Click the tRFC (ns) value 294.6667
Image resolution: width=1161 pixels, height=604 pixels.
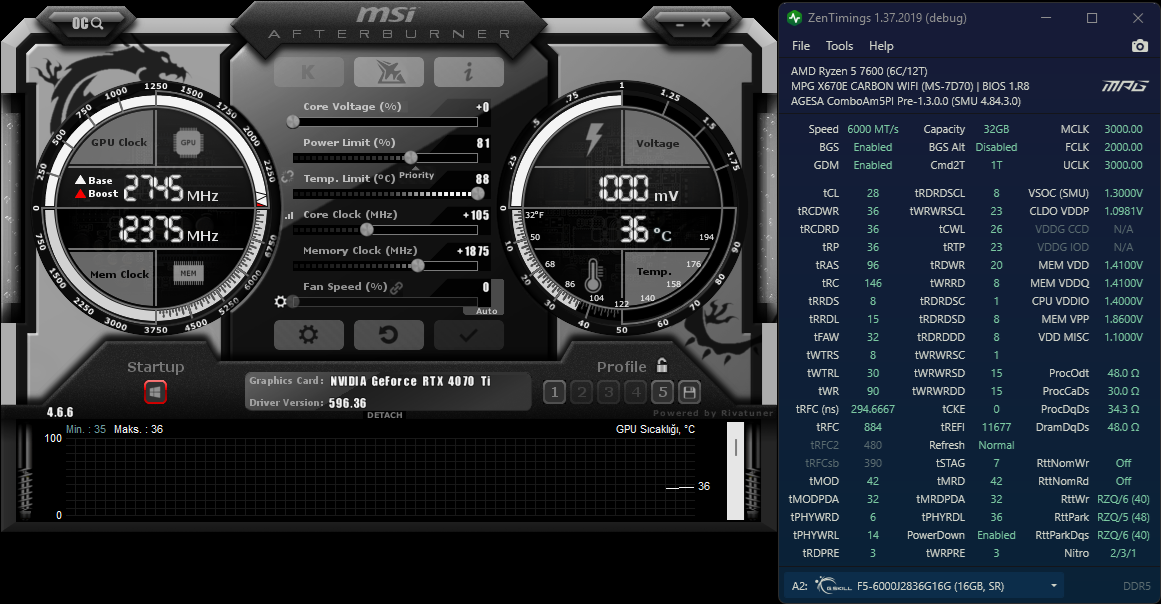tap(873, 409)
